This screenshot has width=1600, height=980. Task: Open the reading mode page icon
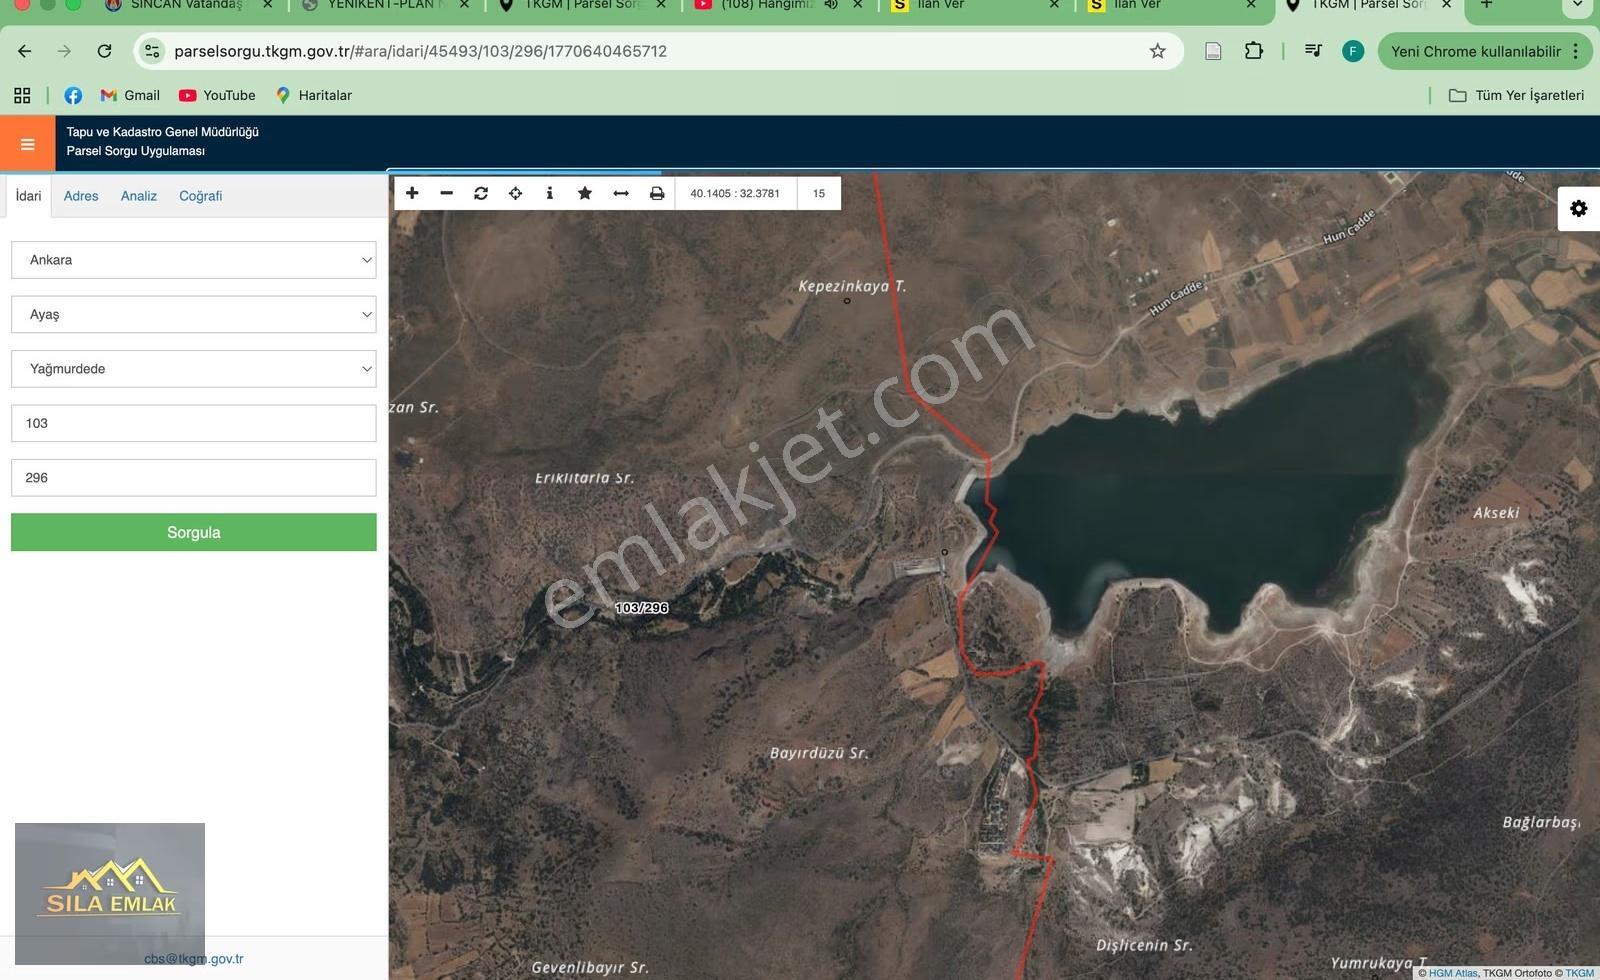click(x=1213, y=51)
